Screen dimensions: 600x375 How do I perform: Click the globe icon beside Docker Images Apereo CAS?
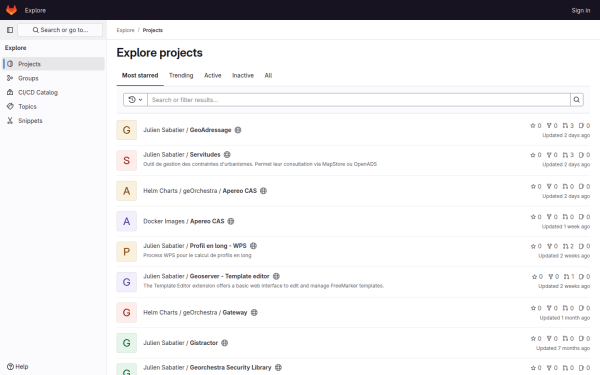tap(231, 221)
